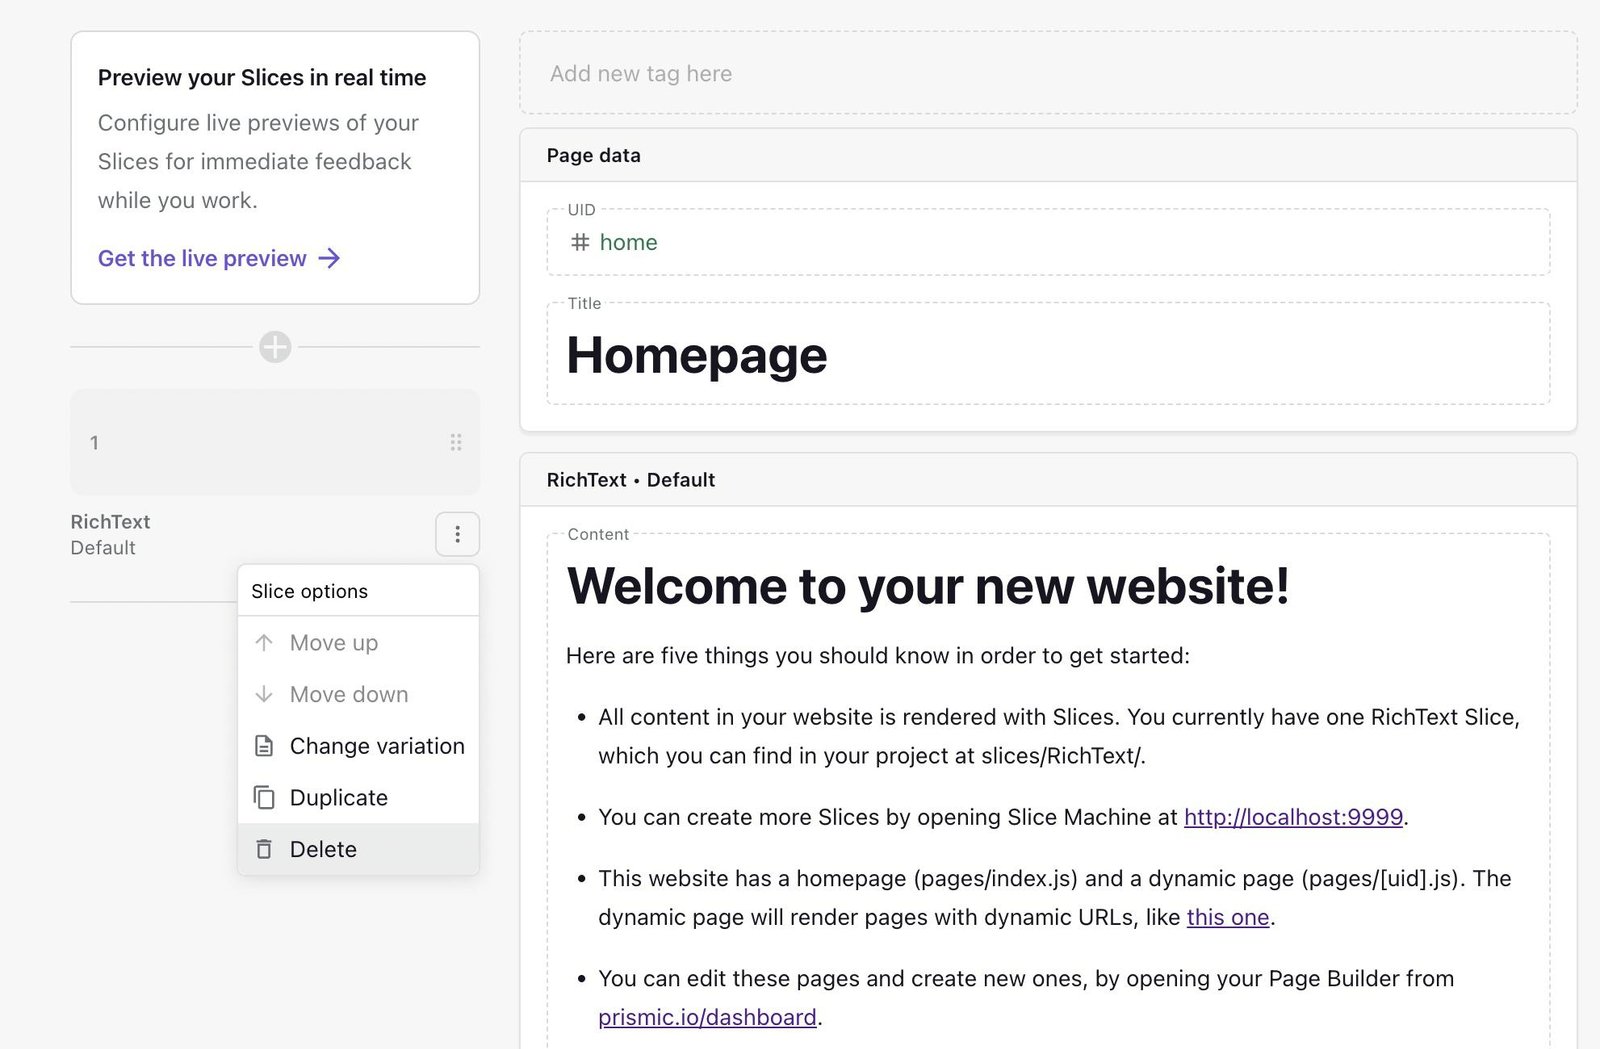Click the Delete trash can icon
The height and width of the screenshot is (1049, 1600).
(264, 849)
